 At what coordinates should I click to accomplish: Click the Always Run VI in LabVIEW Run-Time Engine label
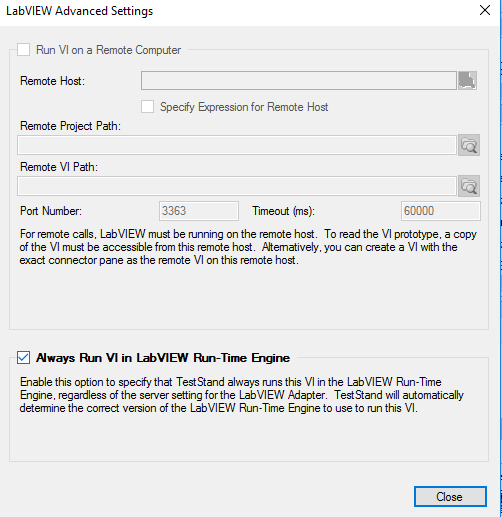tap(163, 358)
